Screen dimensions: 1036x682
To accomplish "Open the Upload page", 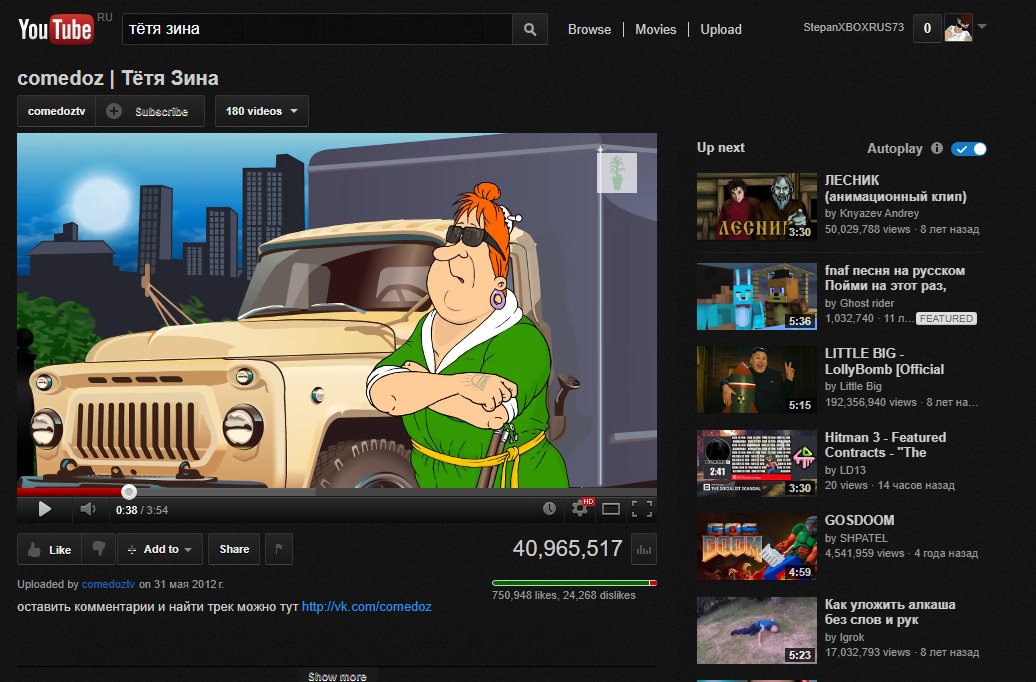I will coord(721,30).
